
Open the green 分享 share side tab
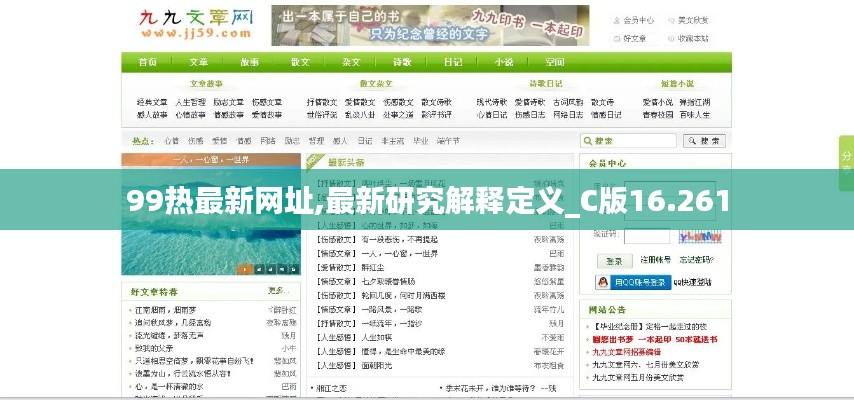(845, 163)
